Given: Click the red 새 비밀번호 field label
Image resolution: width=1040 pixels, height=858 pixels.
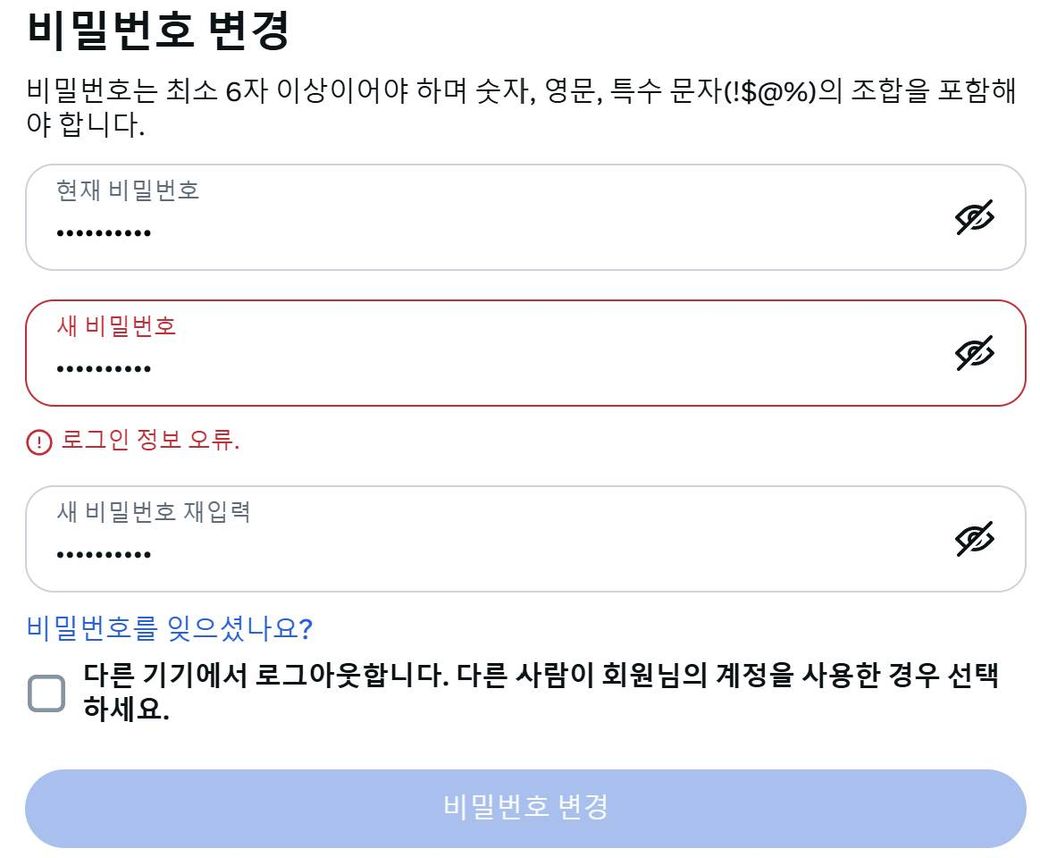Looking at the screenshot, I should 116,326.
